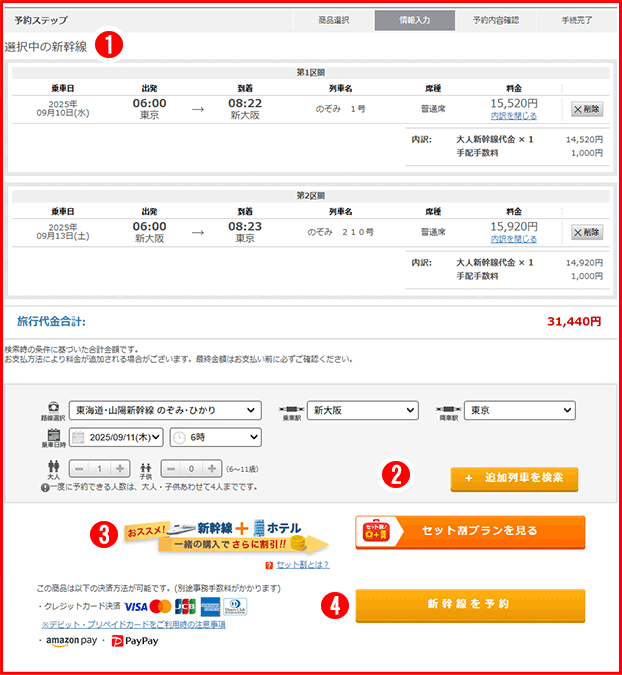Open the arrival station dropdown 東京
The image size is (622, 675).
click(x=520, y=410)
